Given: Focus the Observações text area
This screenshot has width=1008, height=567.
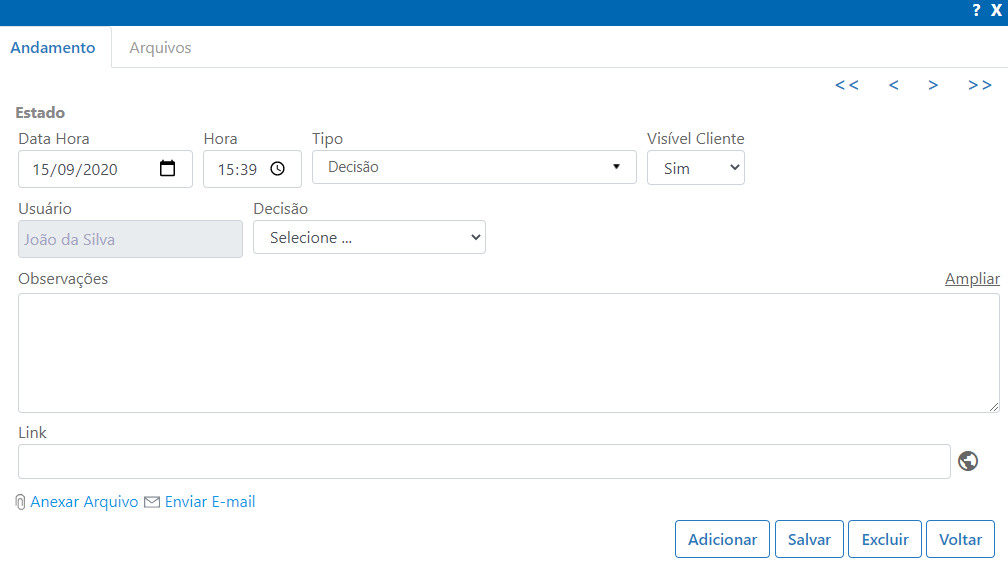Looking at the screenshot, I should [x=508, y=353].
